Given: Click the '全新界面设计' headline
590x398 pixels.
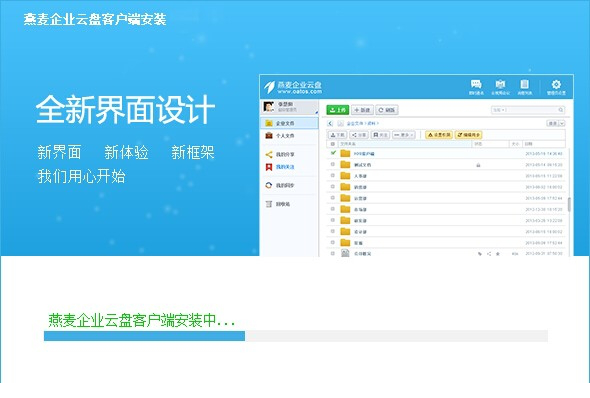Looking at the screenshot, I should tap(125, 109).
